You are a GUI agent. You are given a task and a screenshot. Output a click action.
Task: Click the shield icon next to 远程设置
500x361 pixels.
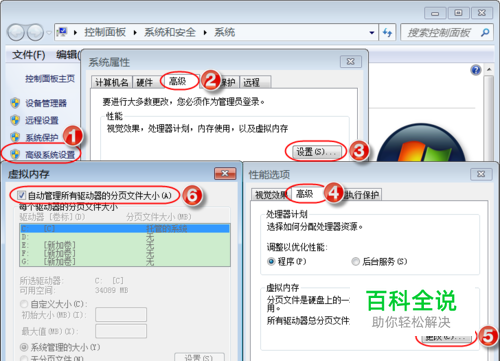click(15, 120)
